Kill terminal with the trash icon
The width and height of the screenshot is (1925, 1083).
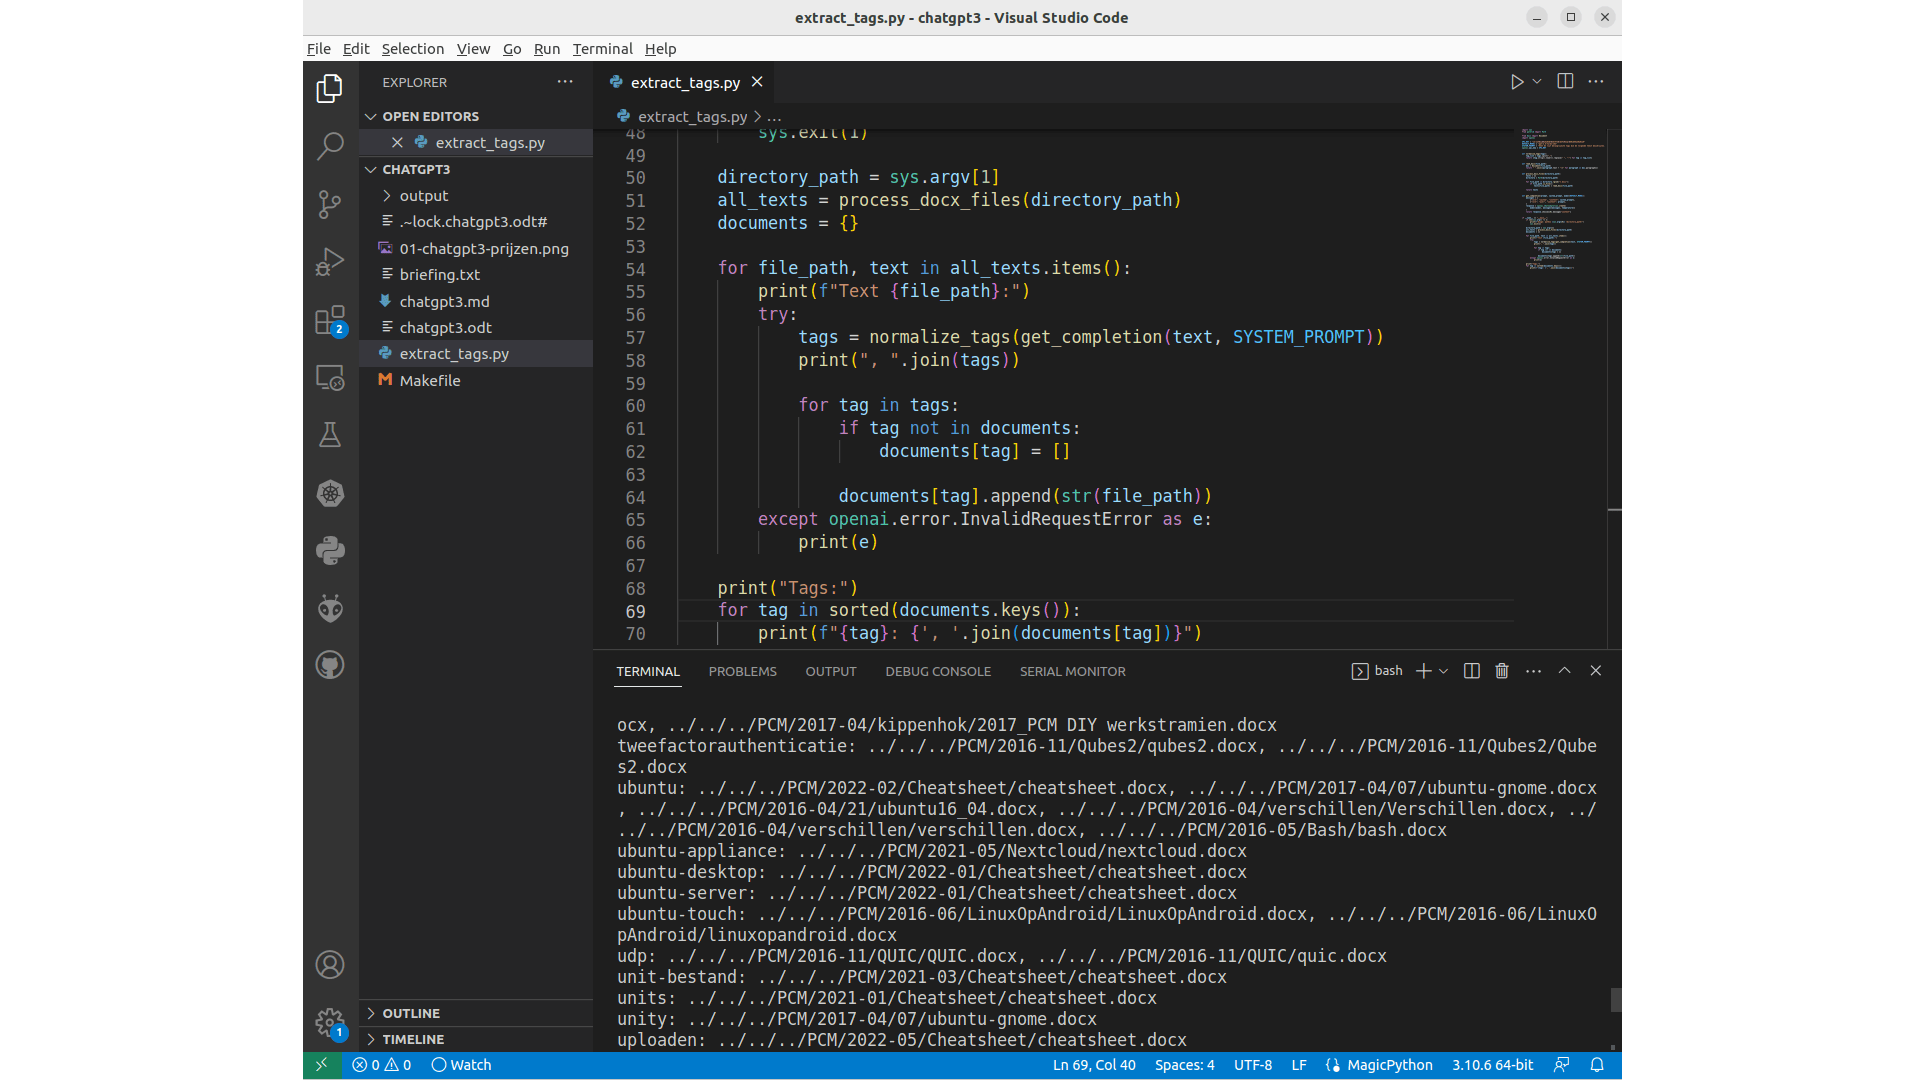(1501, 671)
